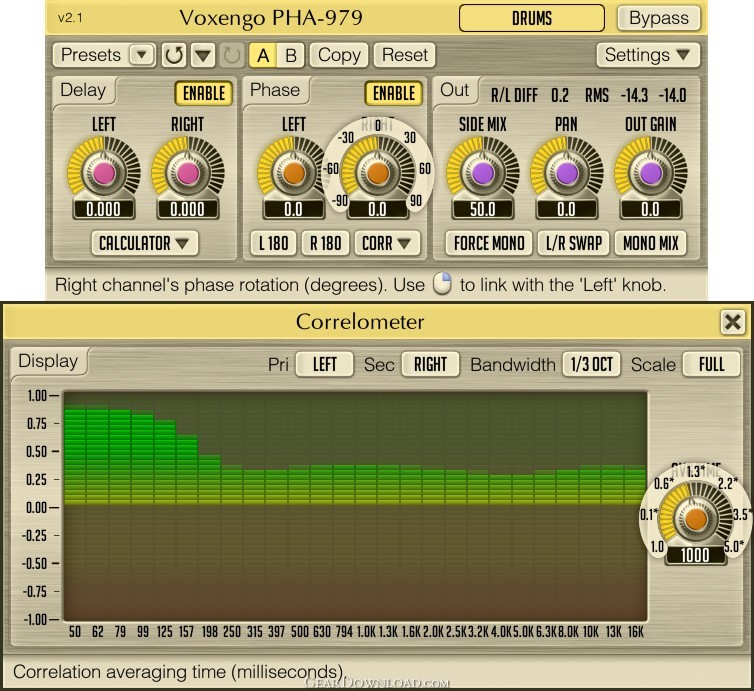
Task: Click the Delay RIGHT knob
Action: (x=188, y=173)
